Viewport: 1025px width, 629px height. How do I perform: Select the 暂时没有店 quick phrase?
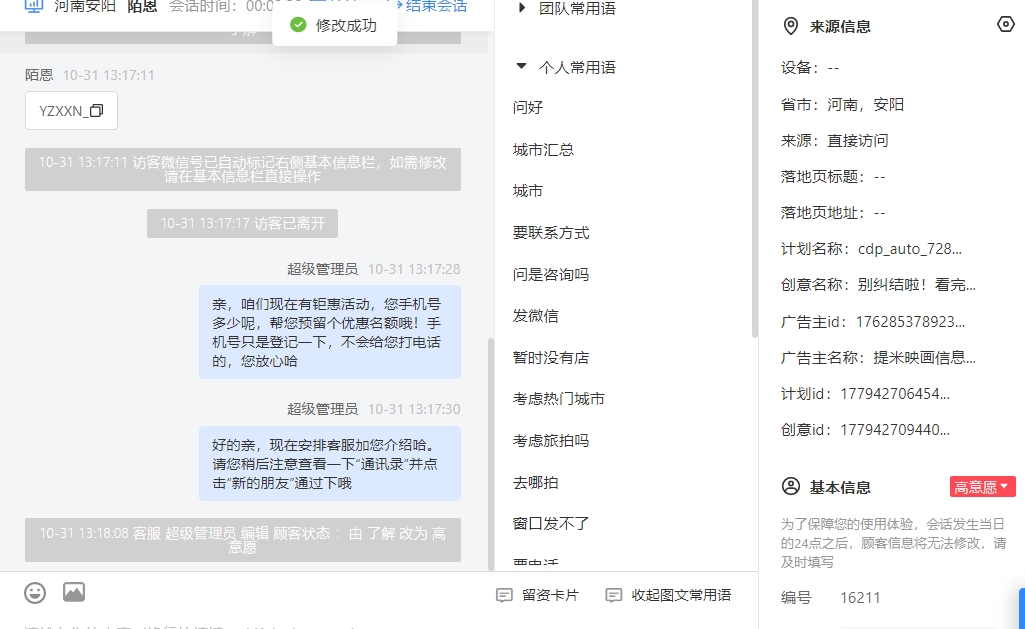551,358
